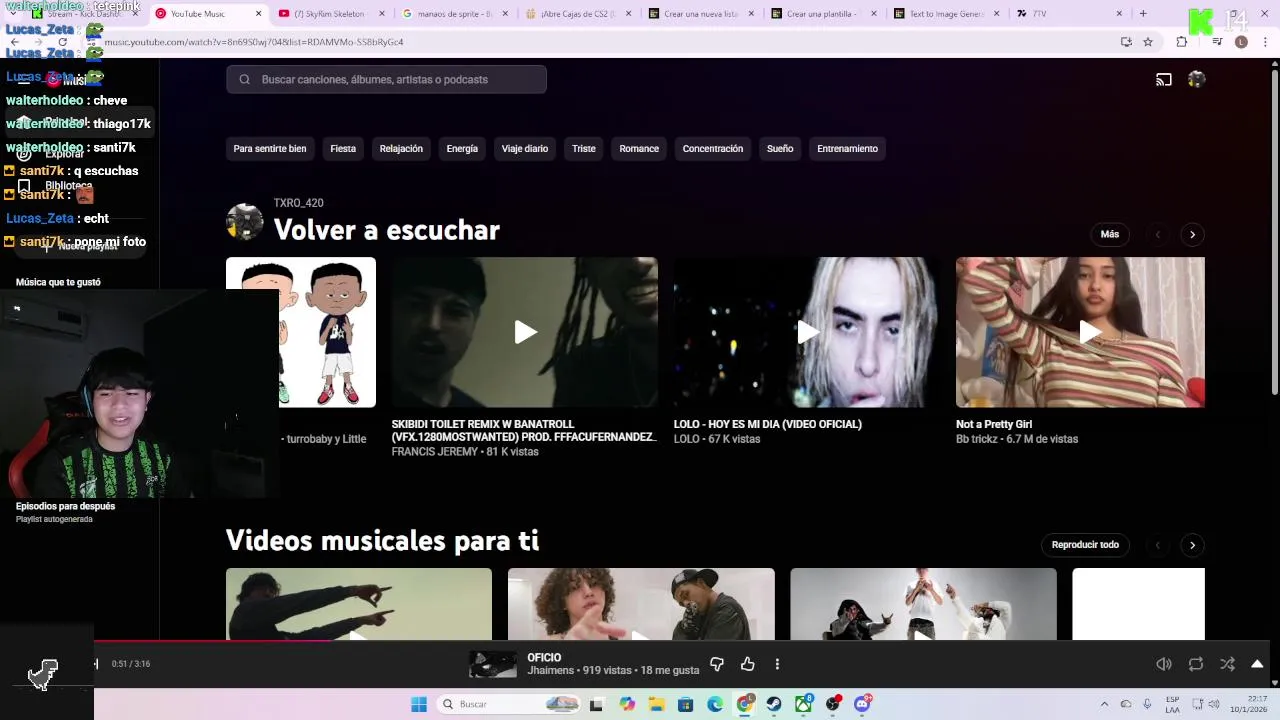The height and width of the screenshot is (720, 1280).
Task: Show hidden system tray icons
Action: click(1104, 704)
